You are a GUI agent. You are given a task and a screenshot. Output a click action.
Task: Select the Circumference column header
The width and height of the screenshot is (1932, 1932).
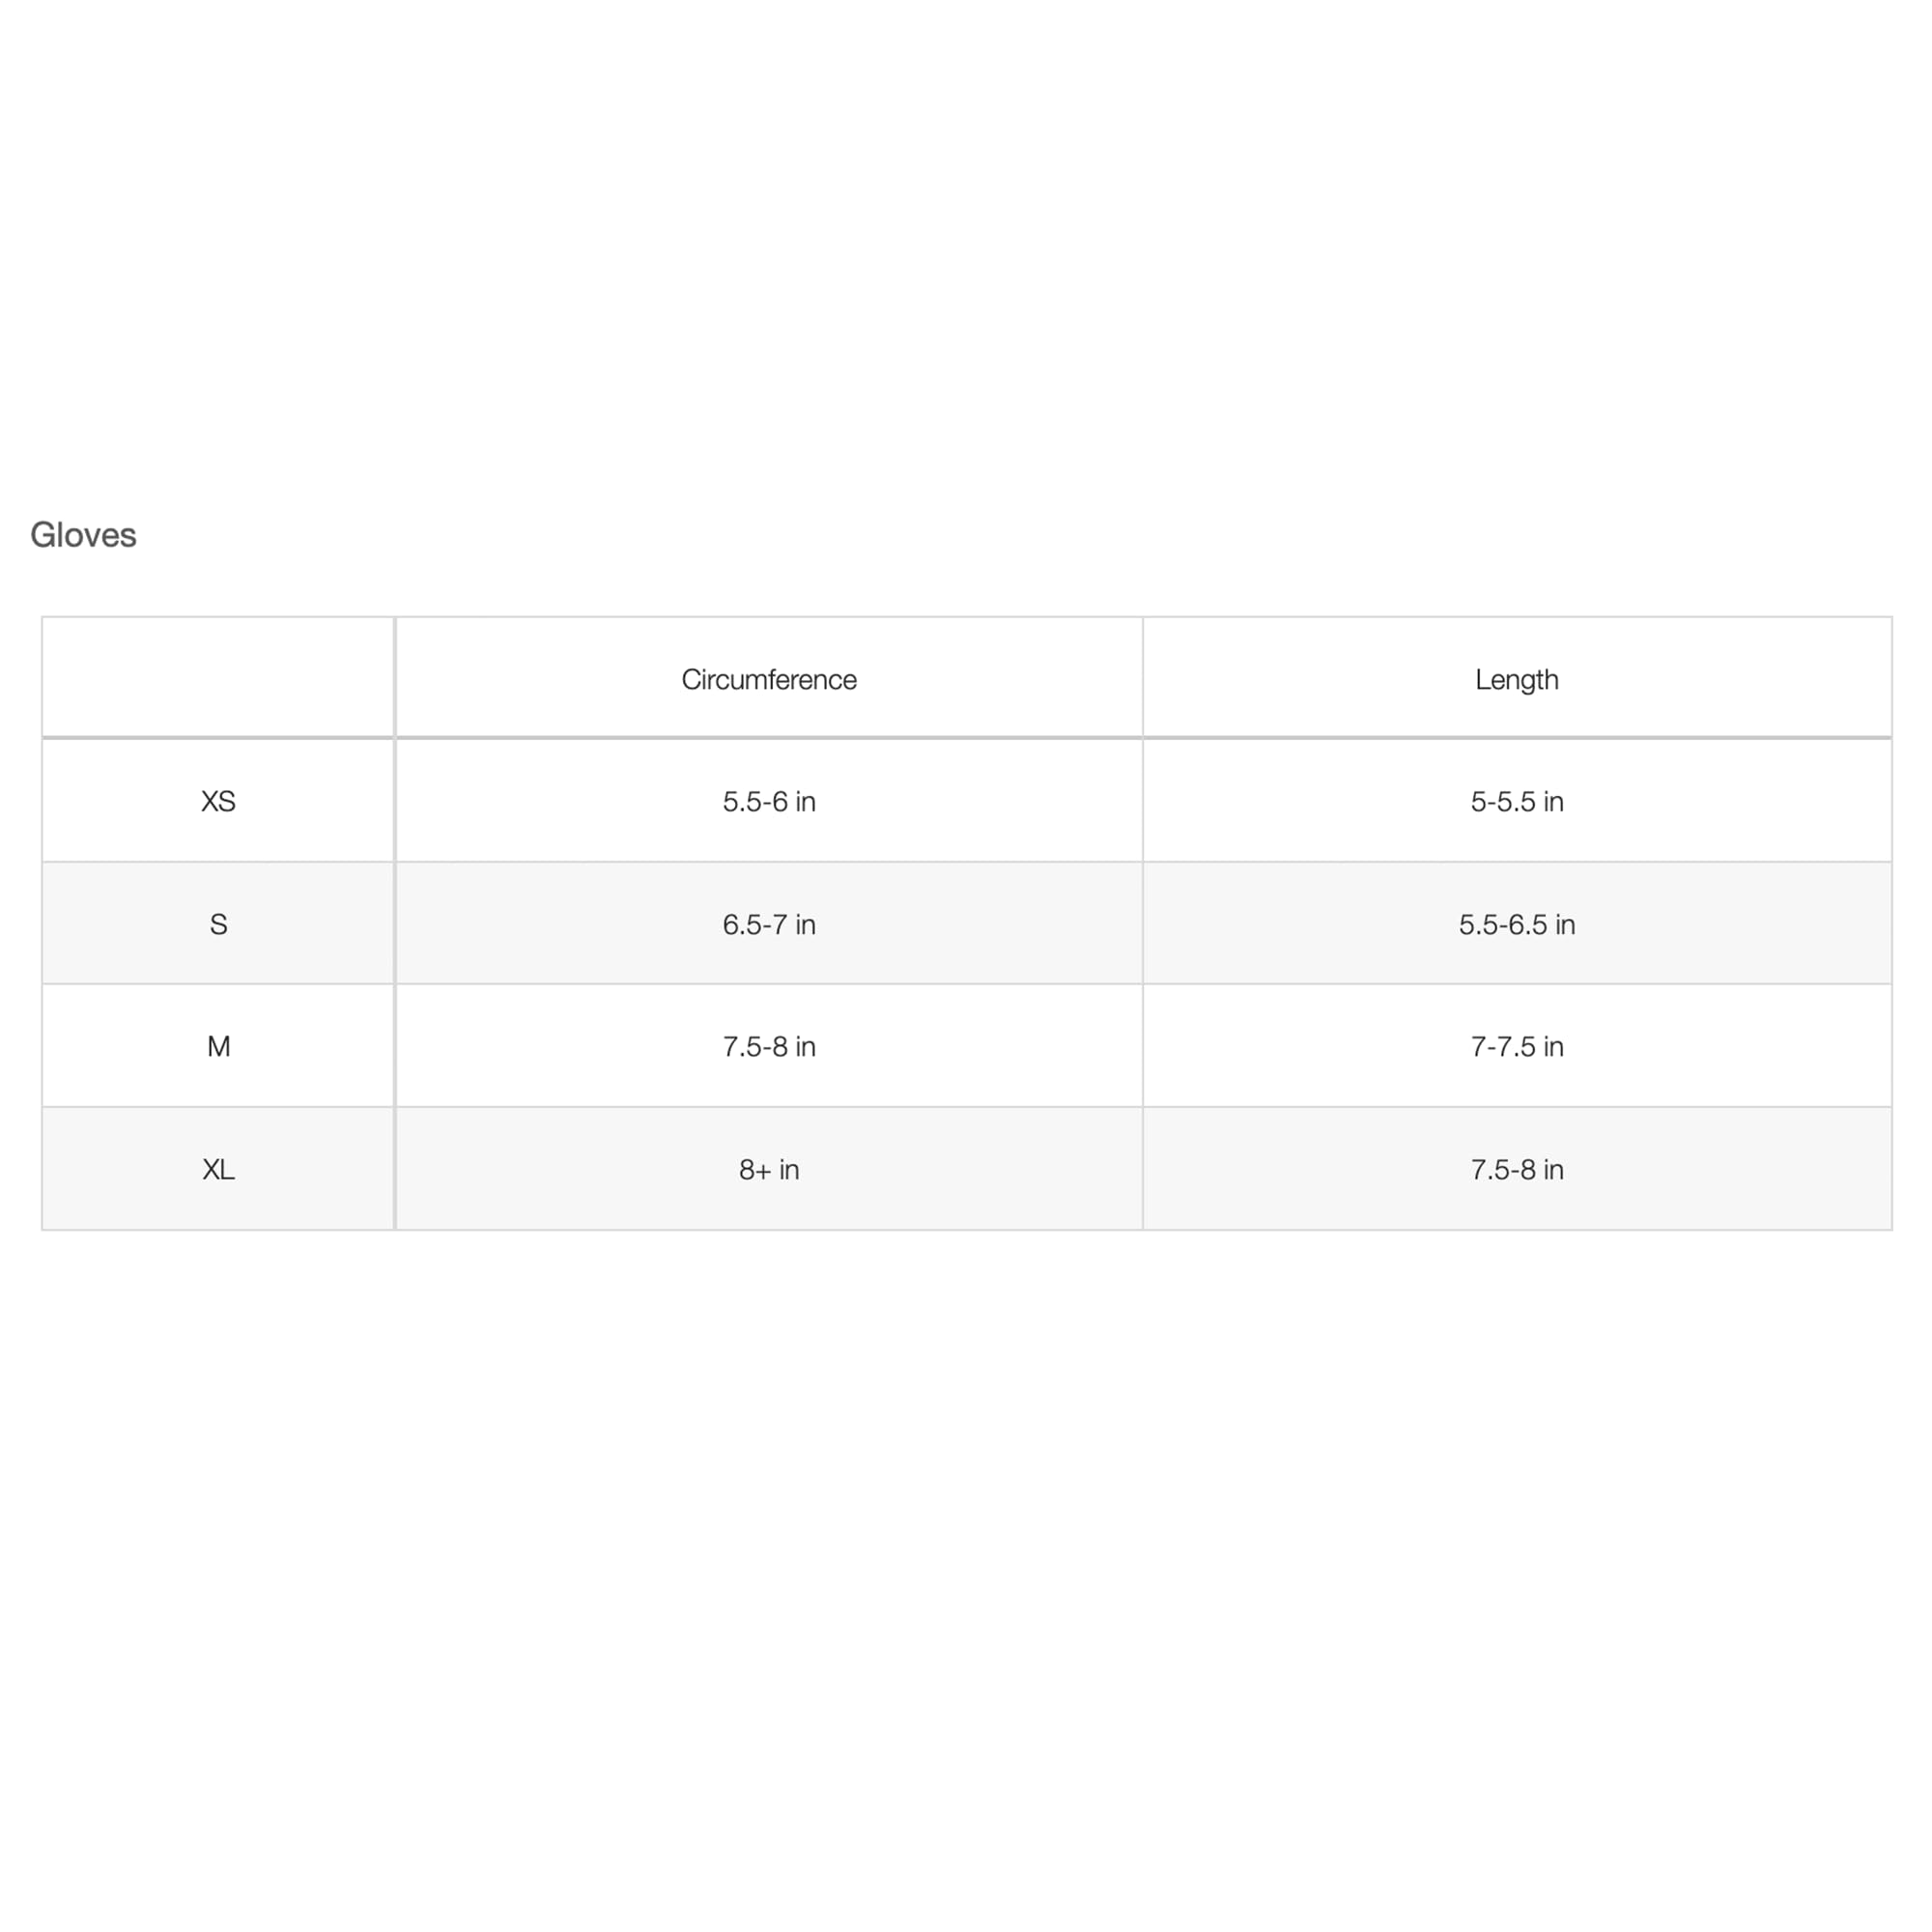[x=768, y=678]
